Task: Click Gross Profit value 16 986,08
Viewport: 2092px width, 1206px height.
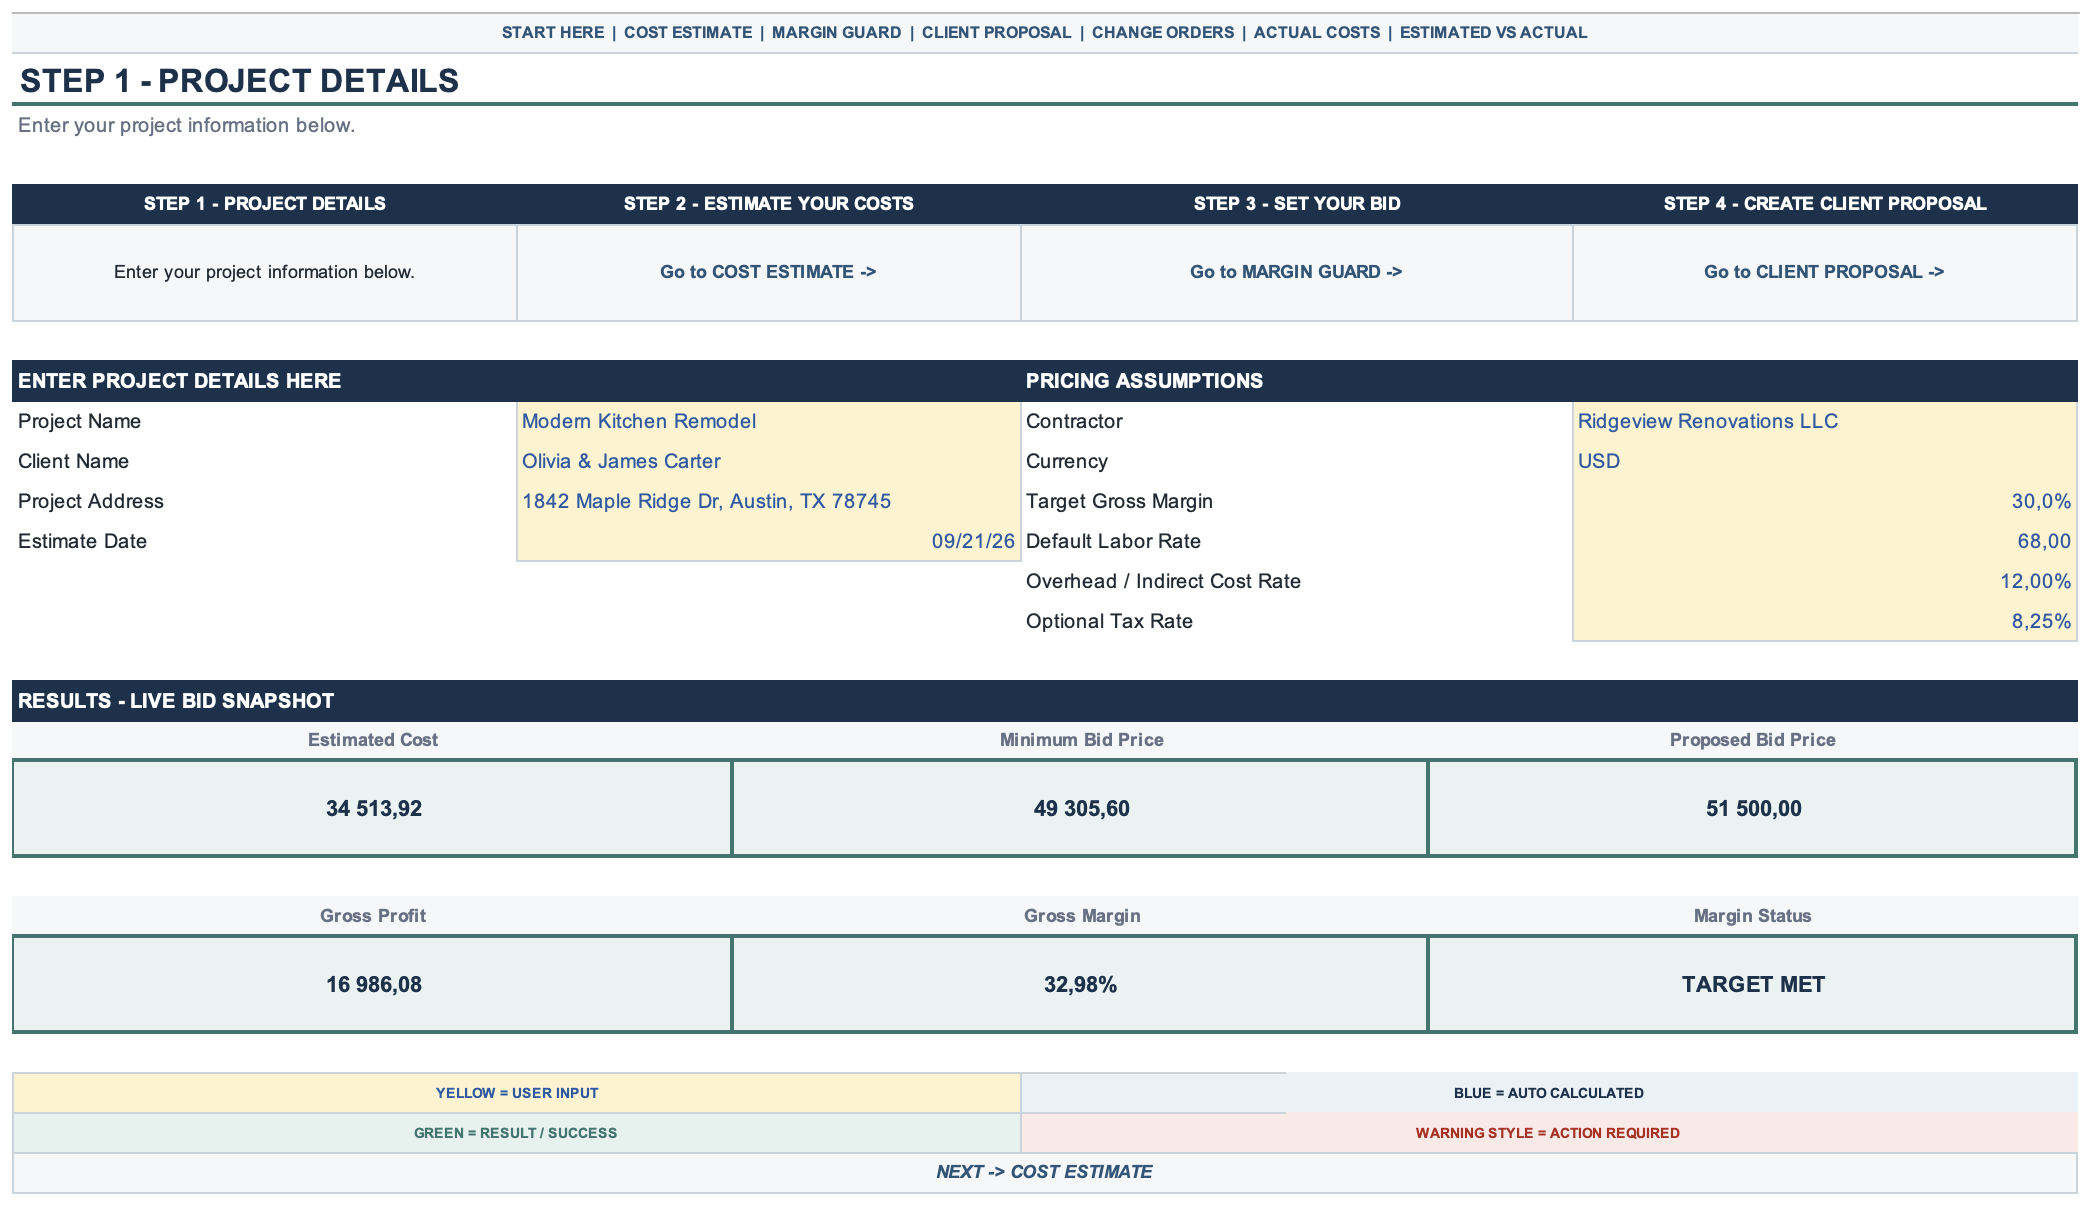Action: (373, 984)
